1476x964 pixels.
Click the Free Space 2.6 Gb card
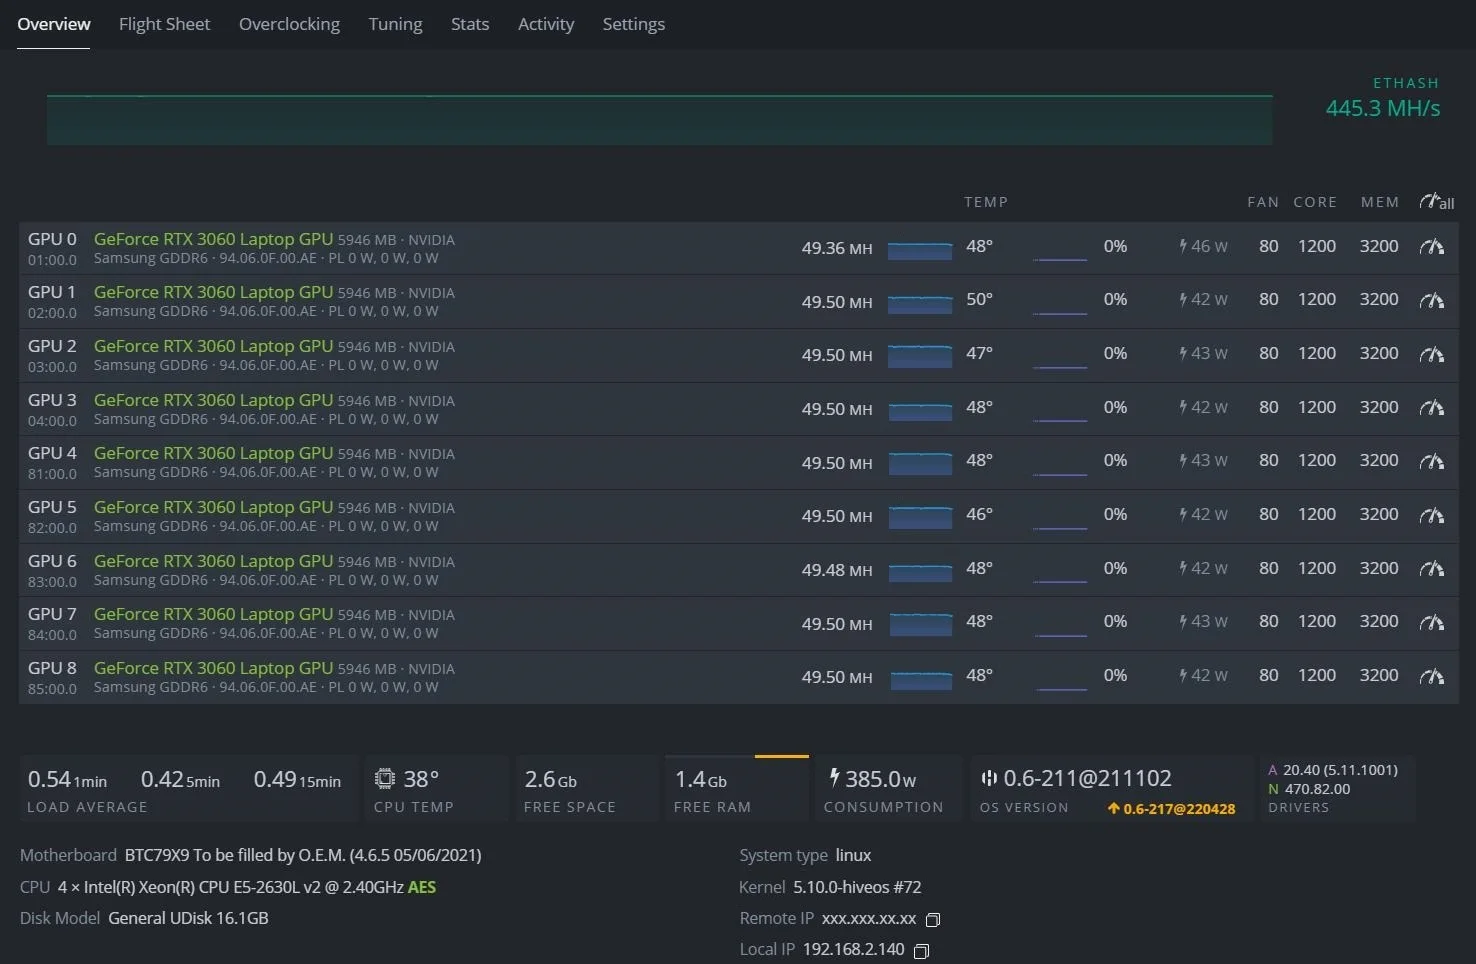[587, 789]
